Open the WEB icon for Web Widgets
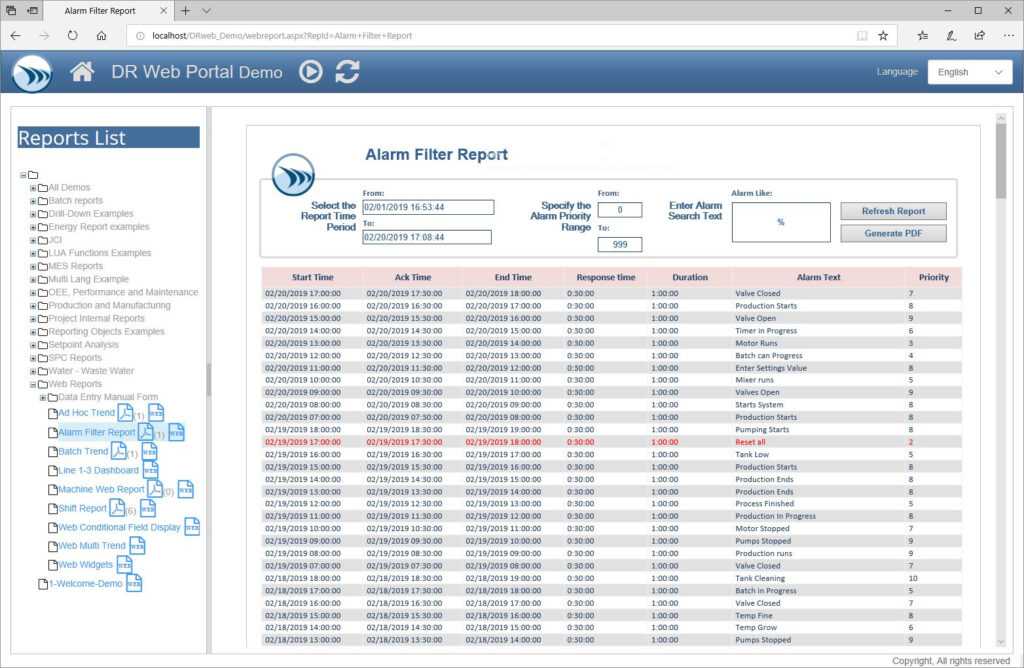 pos(124,563)
